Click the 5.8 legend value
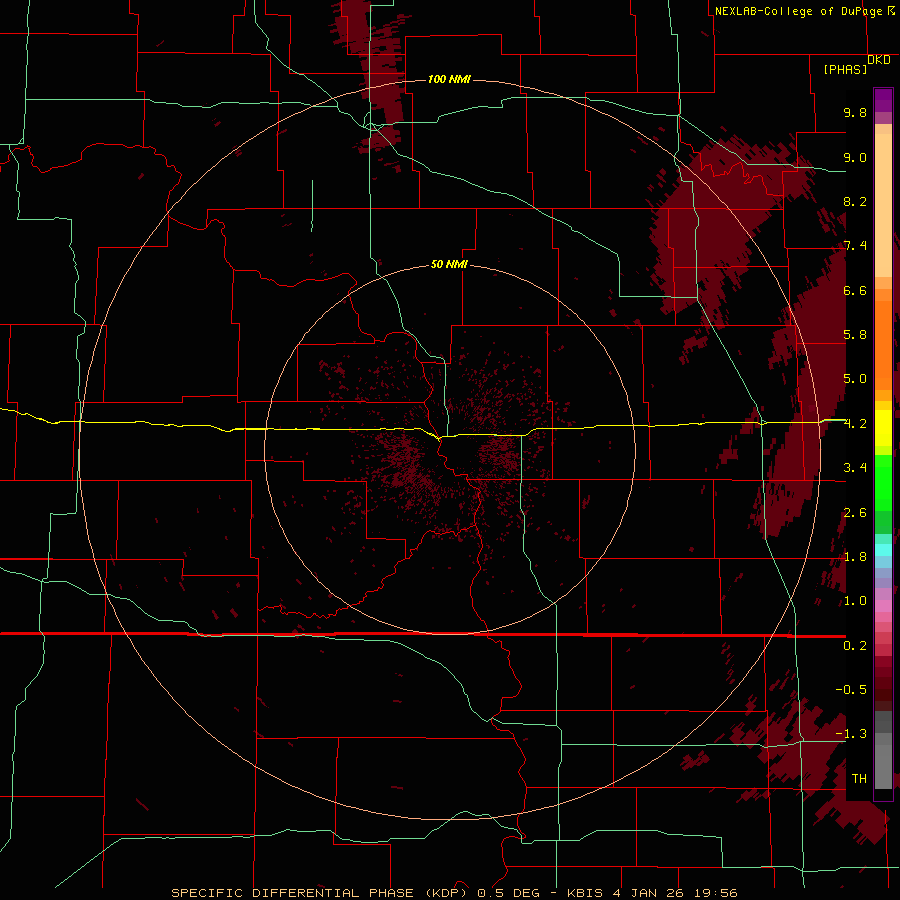This screenshot has width=900, height=900. click(855, 335)
